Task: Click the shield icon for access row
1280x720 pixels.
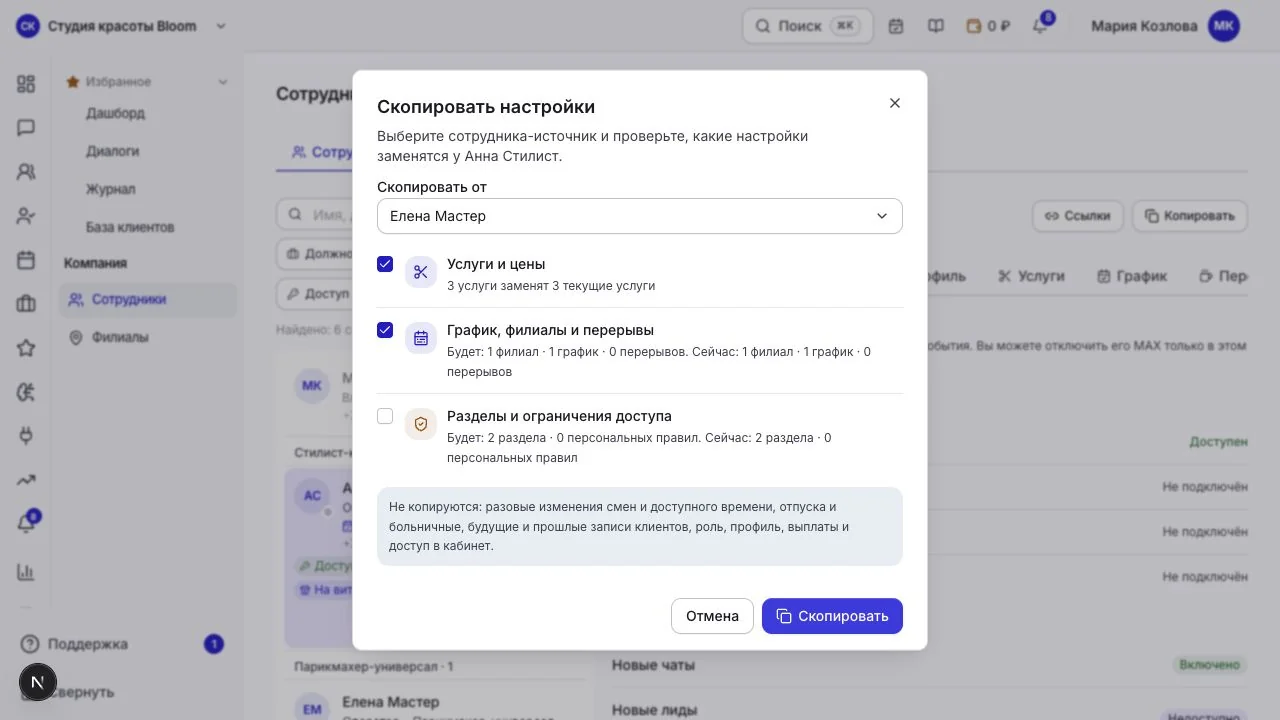Action: click(421, 424)
